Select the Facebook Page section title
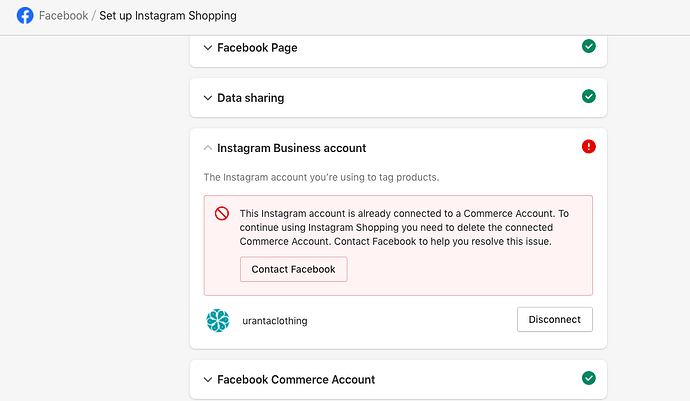The height and width of the screenshot is (401, 690). (x=257, y=47)
